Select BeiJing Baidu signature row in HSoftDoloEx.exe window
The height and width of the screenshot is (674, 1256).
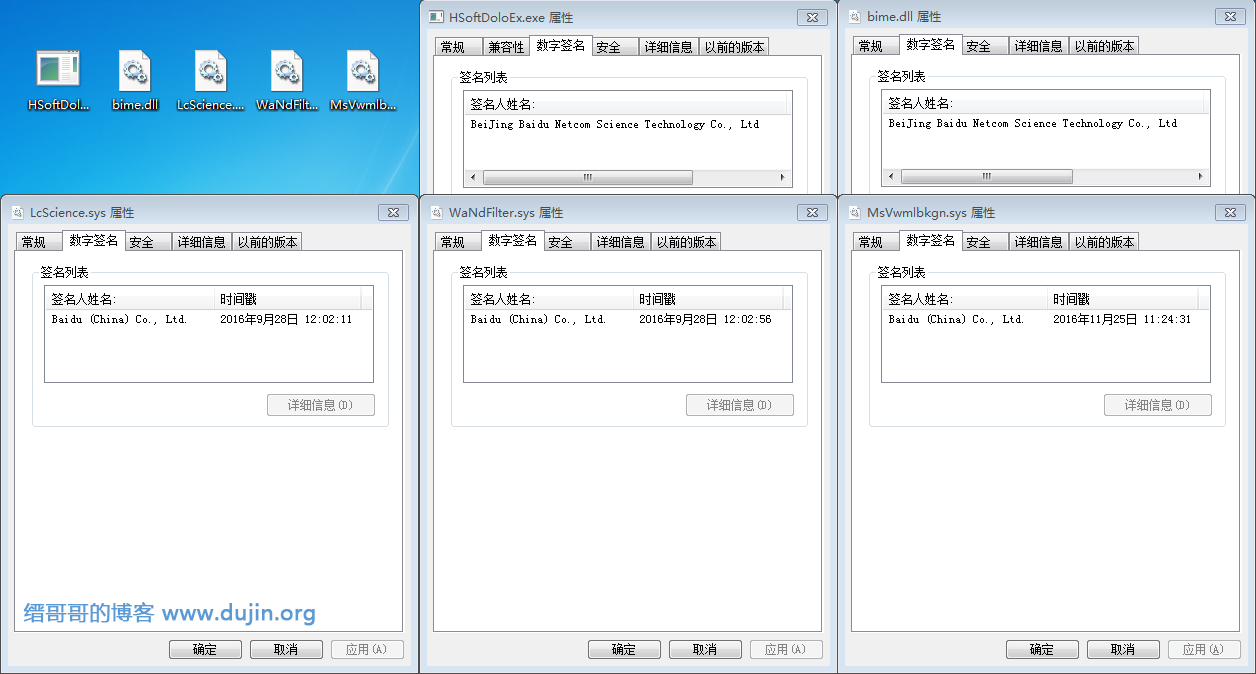tap(627, 125)
